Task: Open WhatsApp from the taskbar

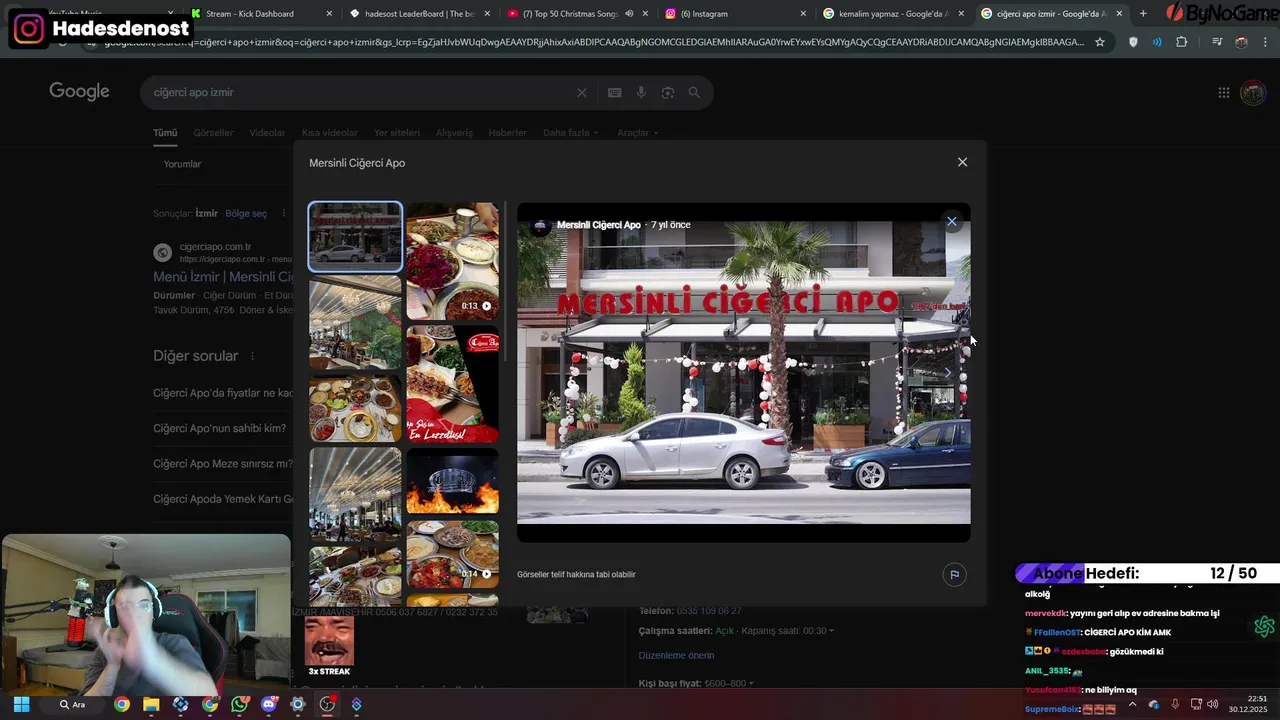Action: (x=239, y=705)
